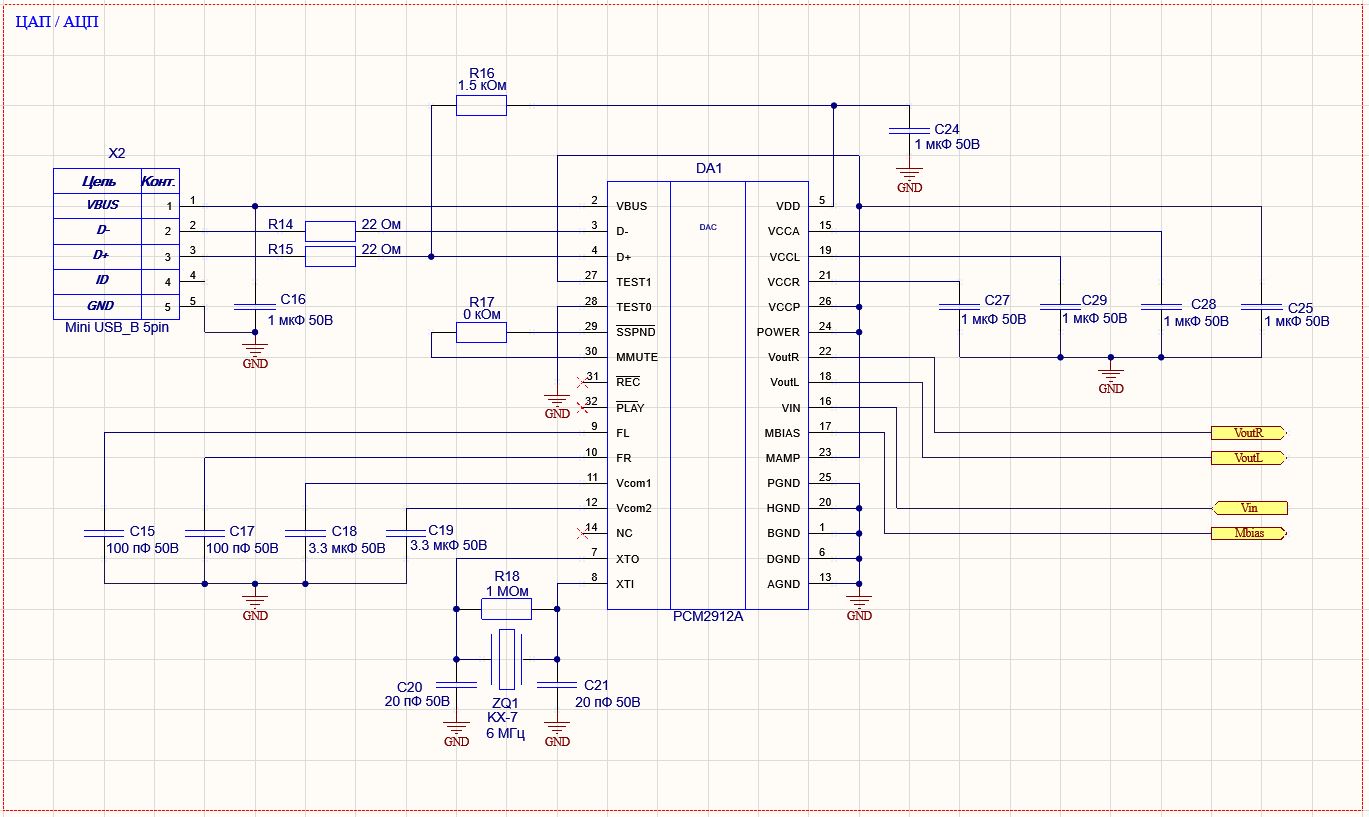Viewport: 1369px width, 817px height.
Task: Select the VoutR output port tag
Action: (x=1249, y=433)
